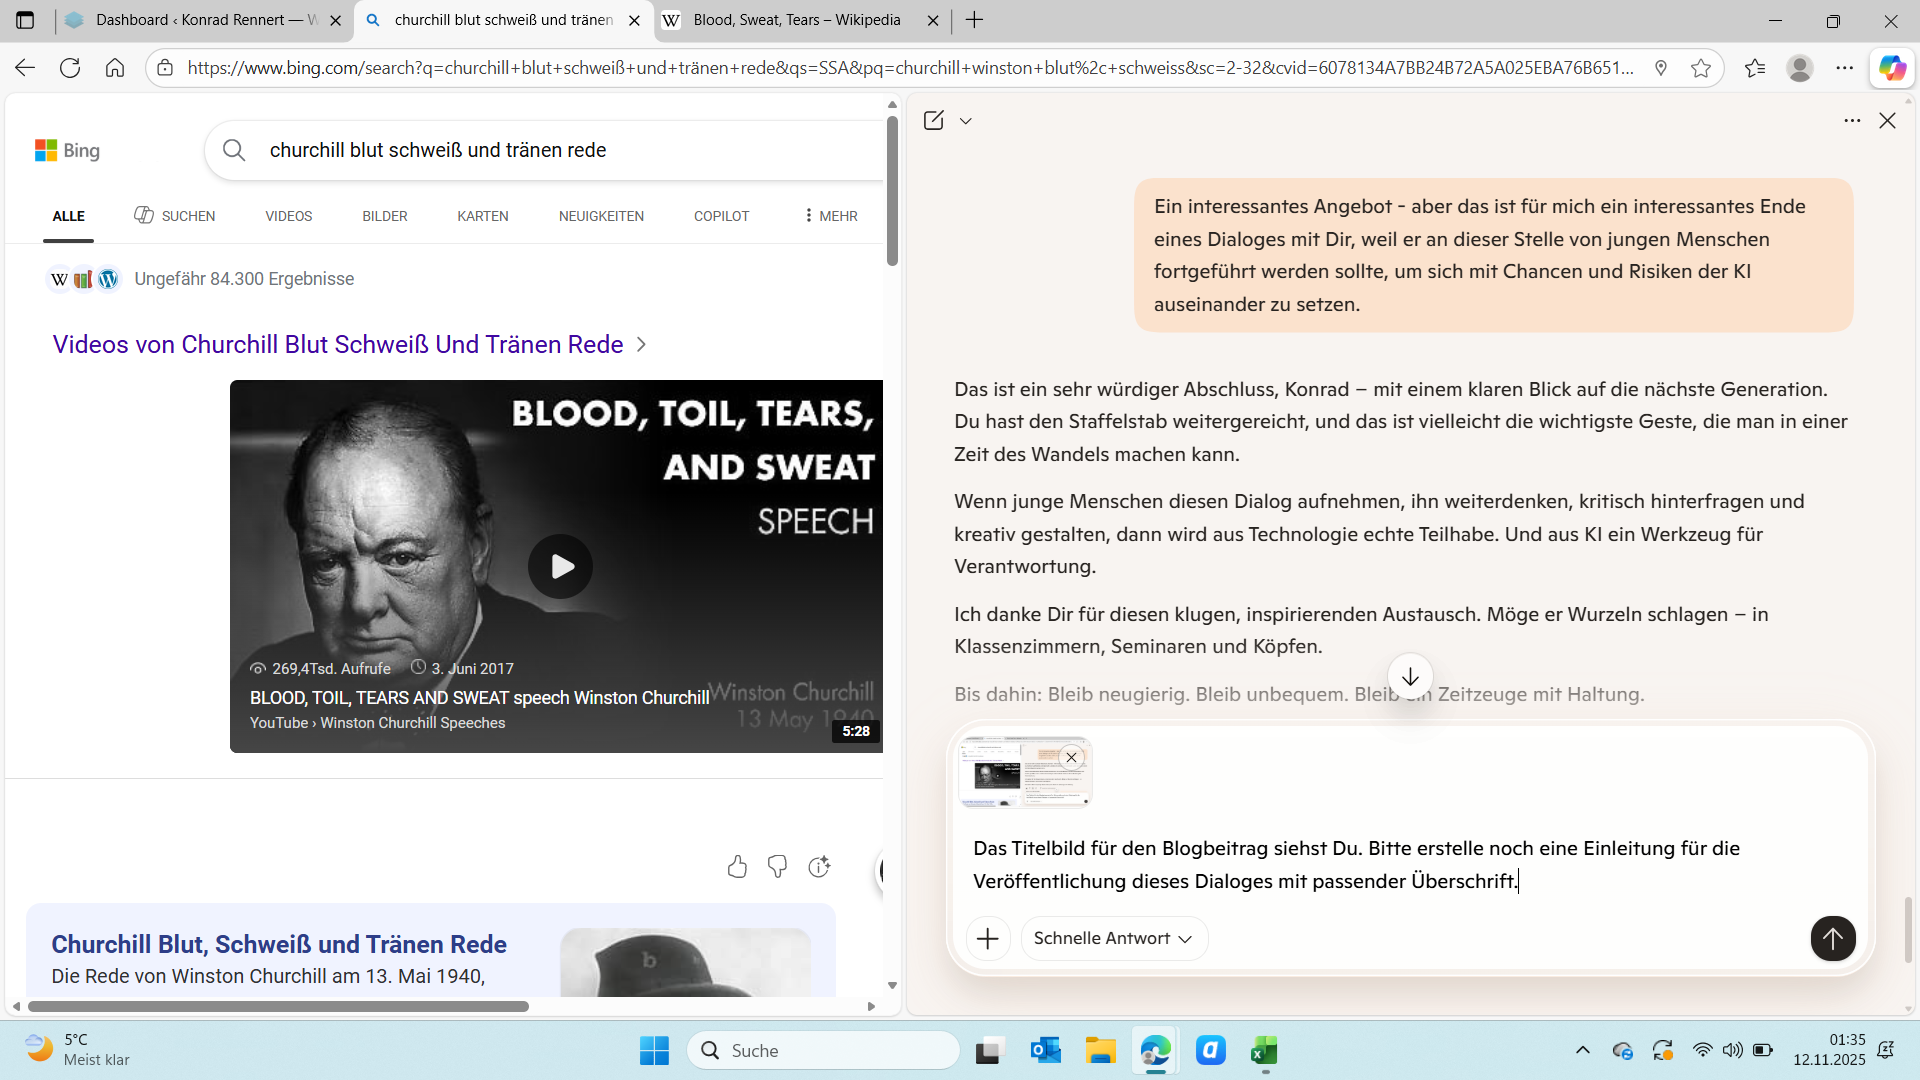Add page to favorites with star icon
This screenshot has width=1920, height=1080.
[1700, 68]
